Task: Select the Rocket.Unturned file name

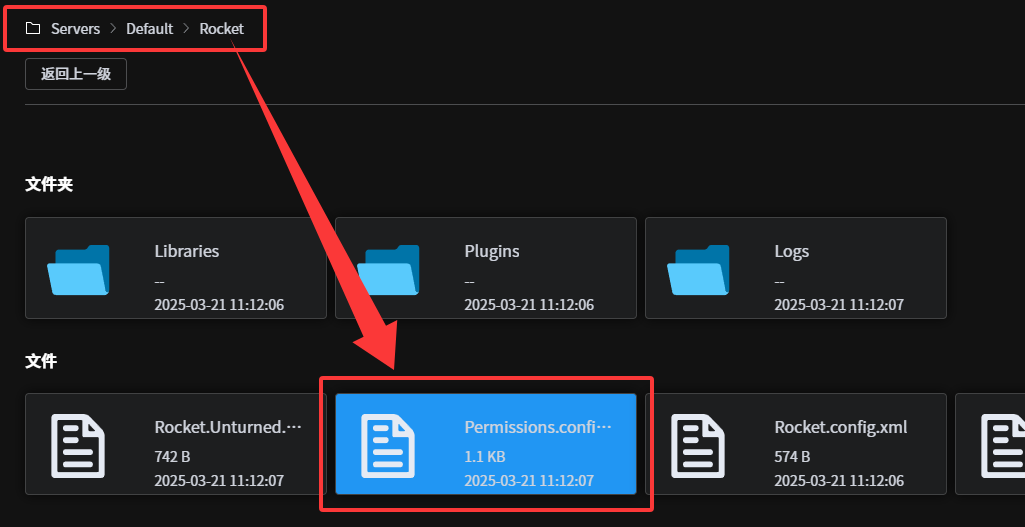Action: (228, 427)
